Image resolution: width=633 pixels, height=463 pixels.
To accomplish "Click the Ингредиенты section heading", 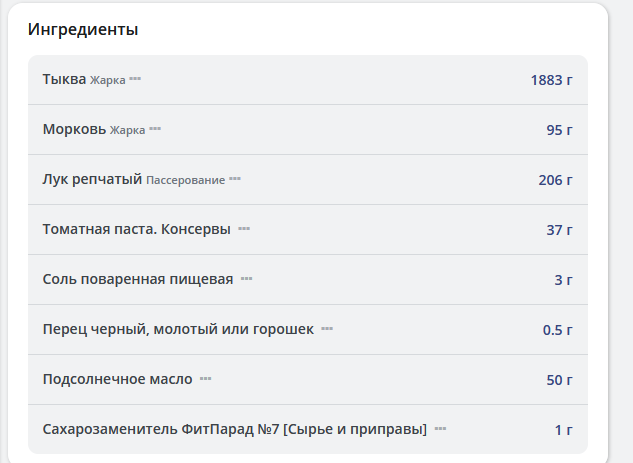I will (x=82, y=29).
